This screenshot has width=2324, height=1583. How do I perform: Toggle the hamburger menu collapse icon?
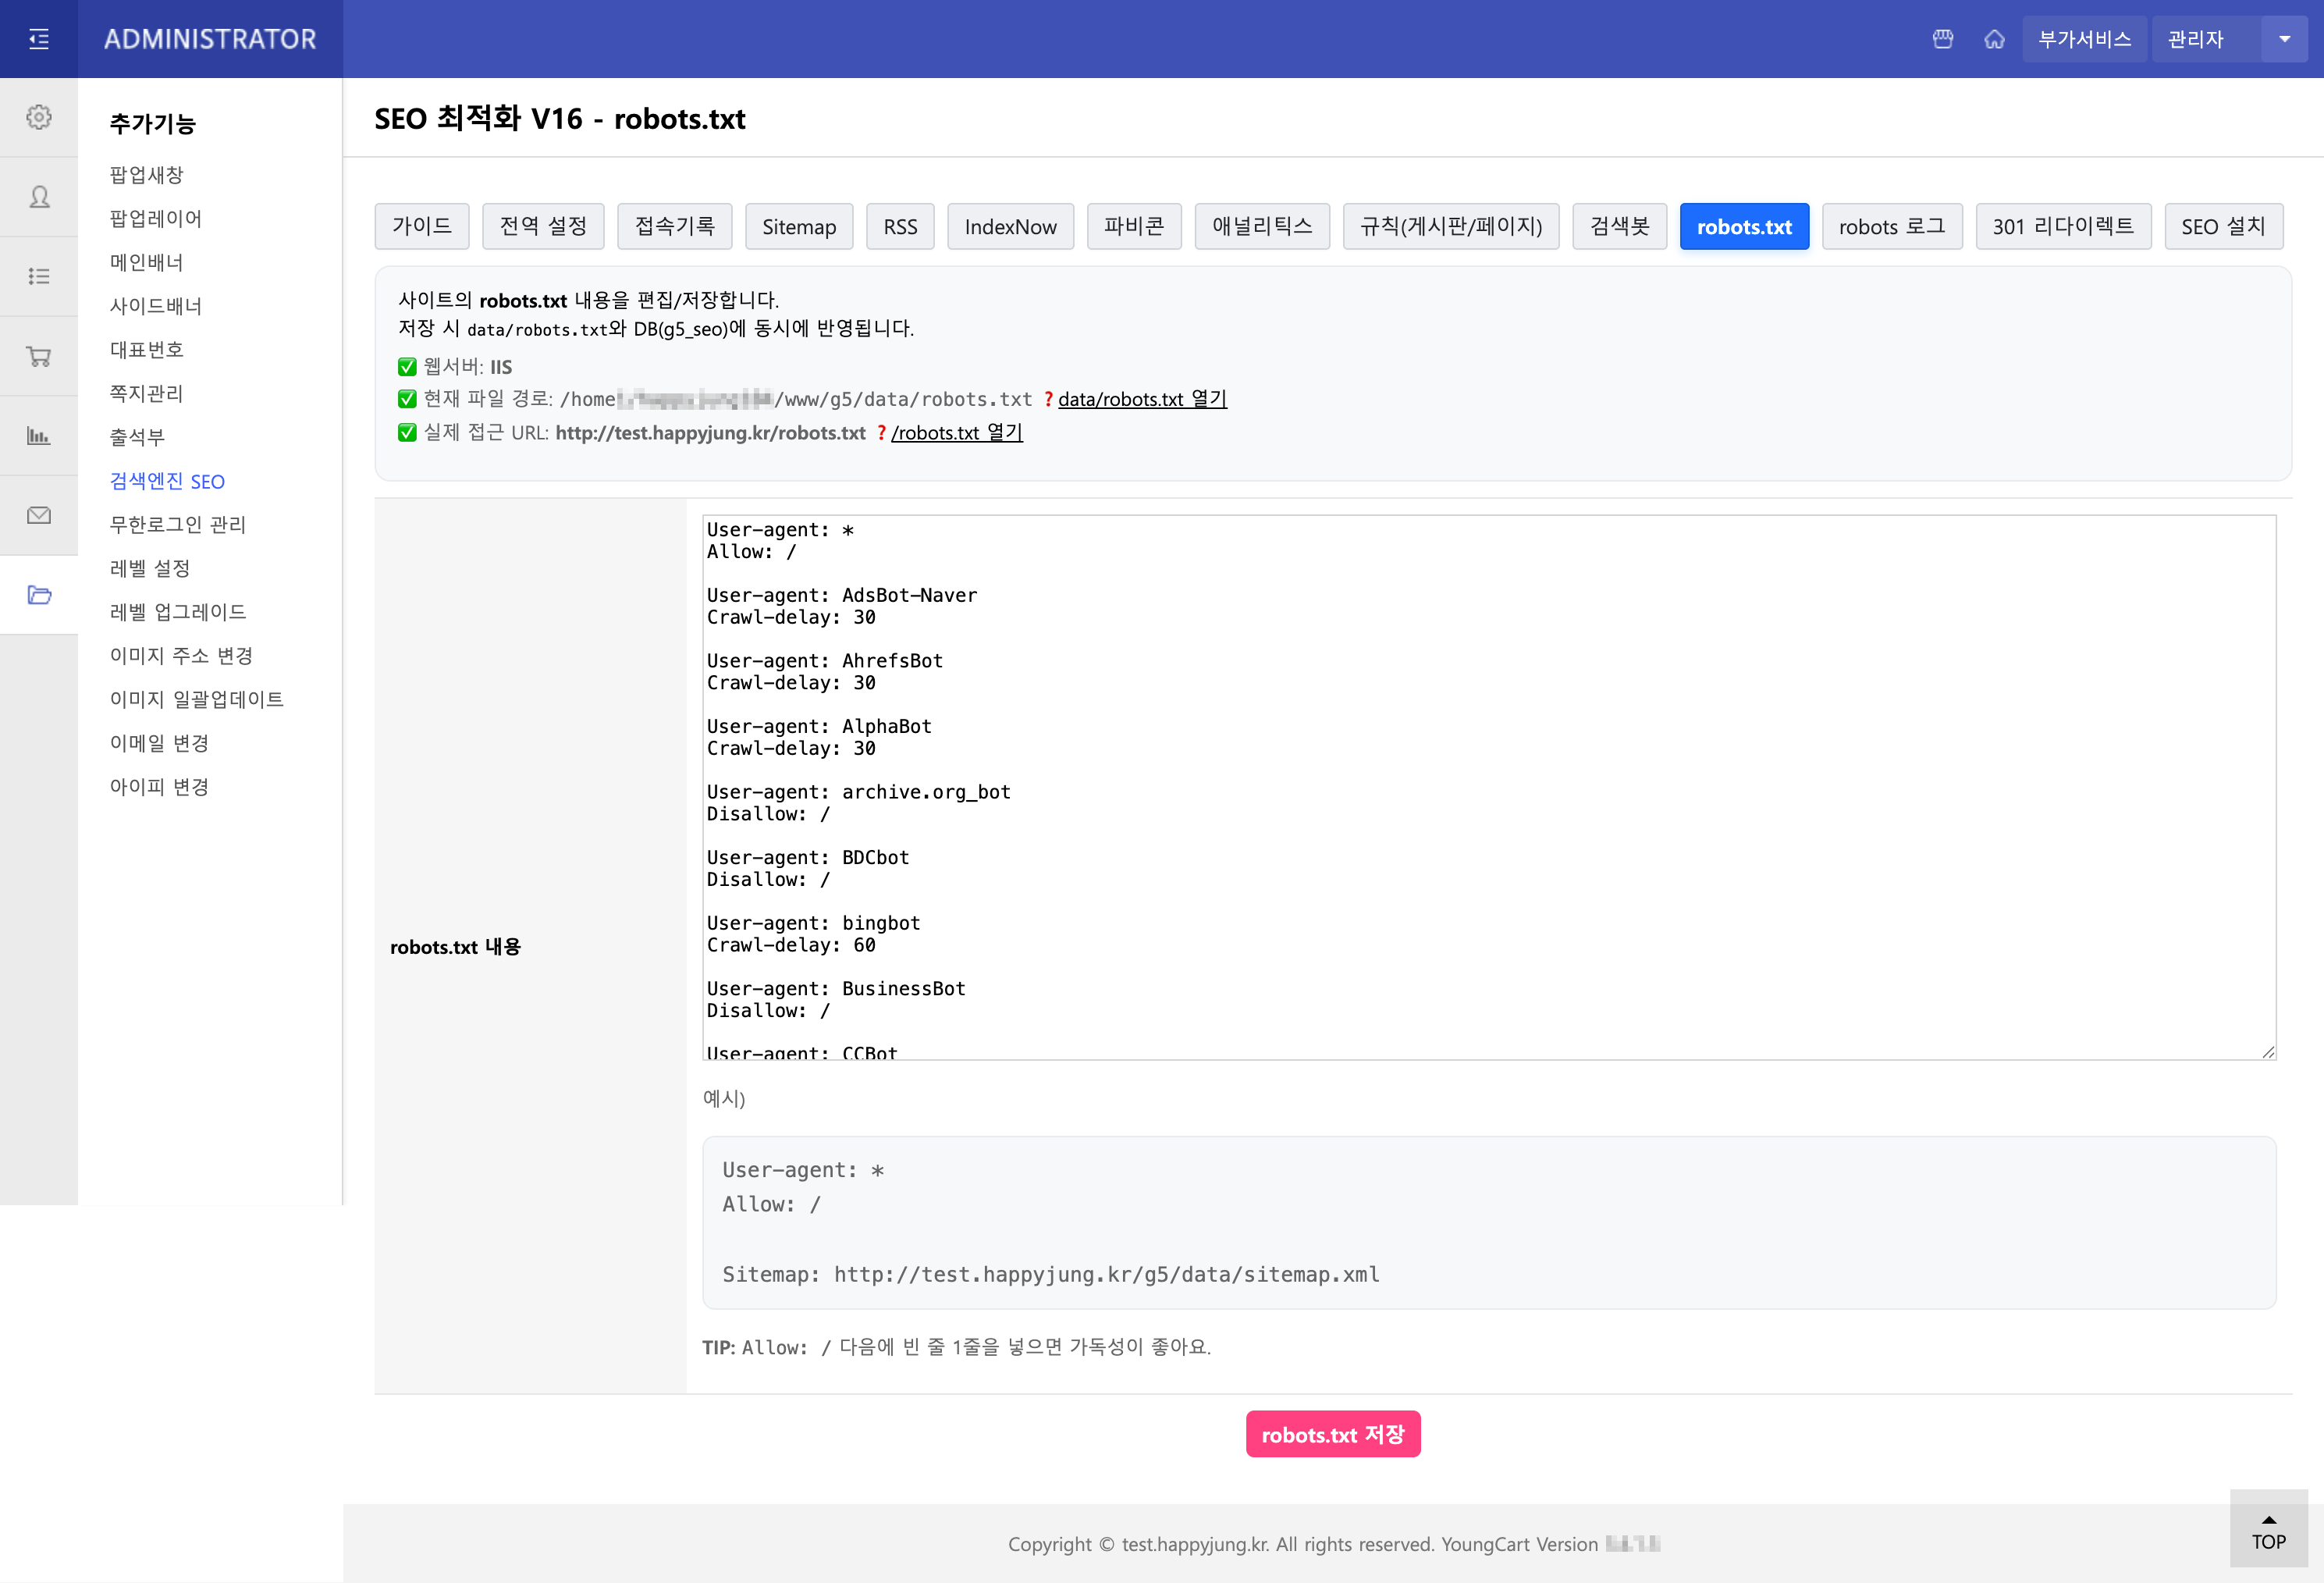39,39
